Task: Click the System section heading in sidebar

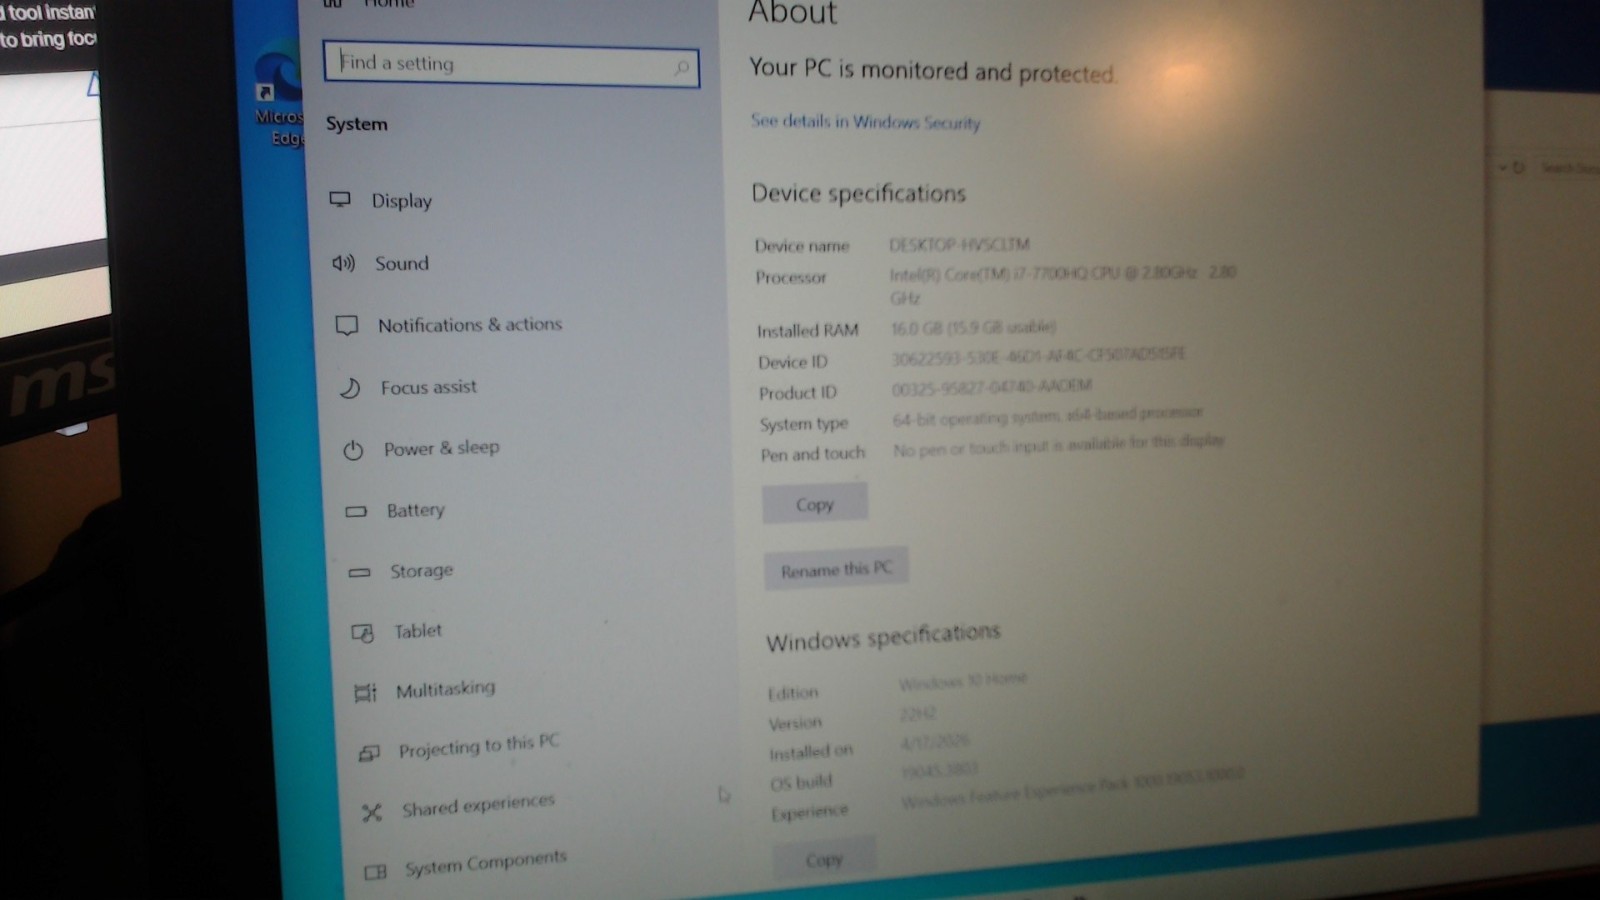Action: (x=357, y=124)
